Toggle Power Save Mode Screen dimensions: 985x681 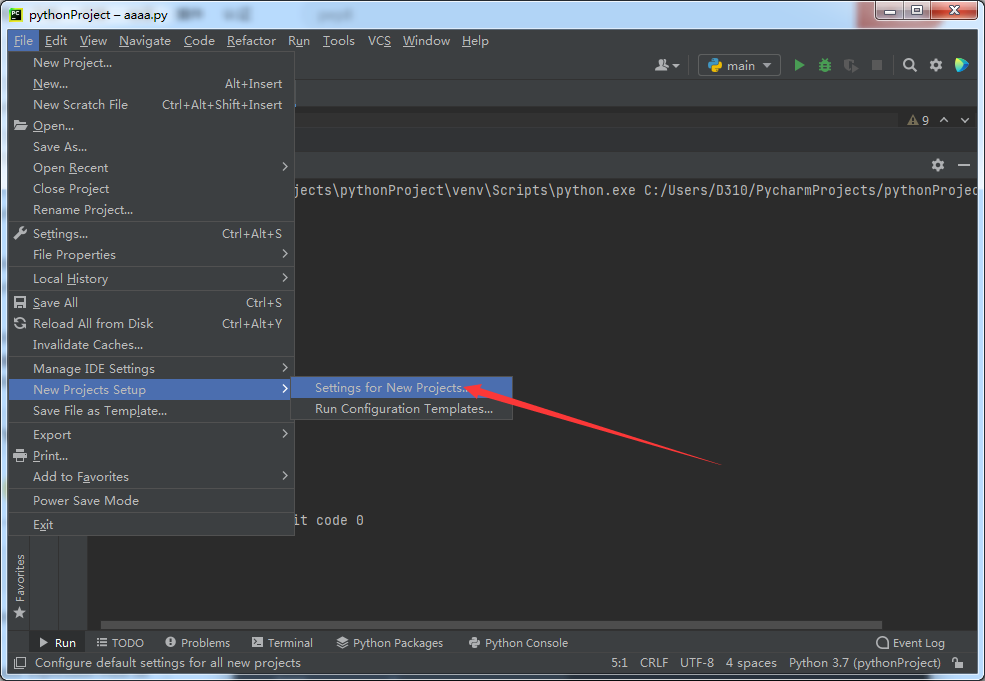click(151, 501)
